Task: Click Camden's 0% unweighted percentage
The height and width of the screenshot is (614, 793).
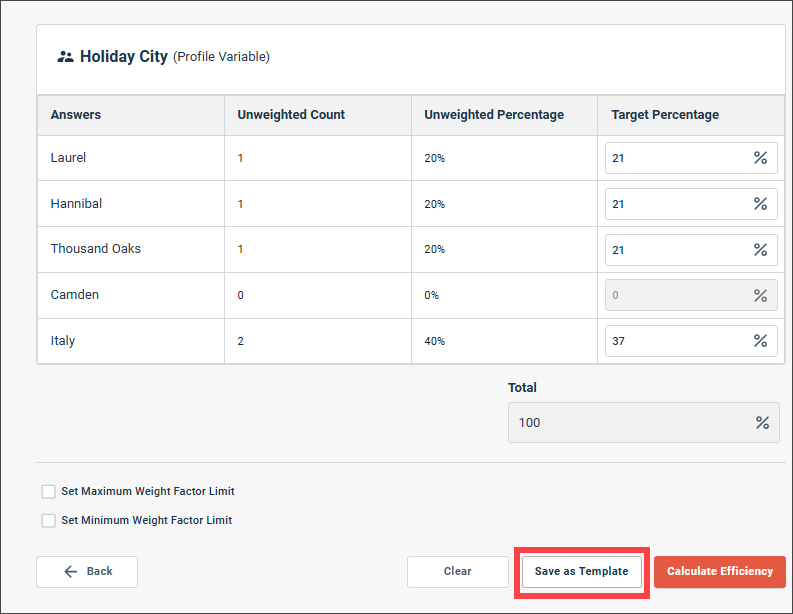Action: click(x=431, y=295)
